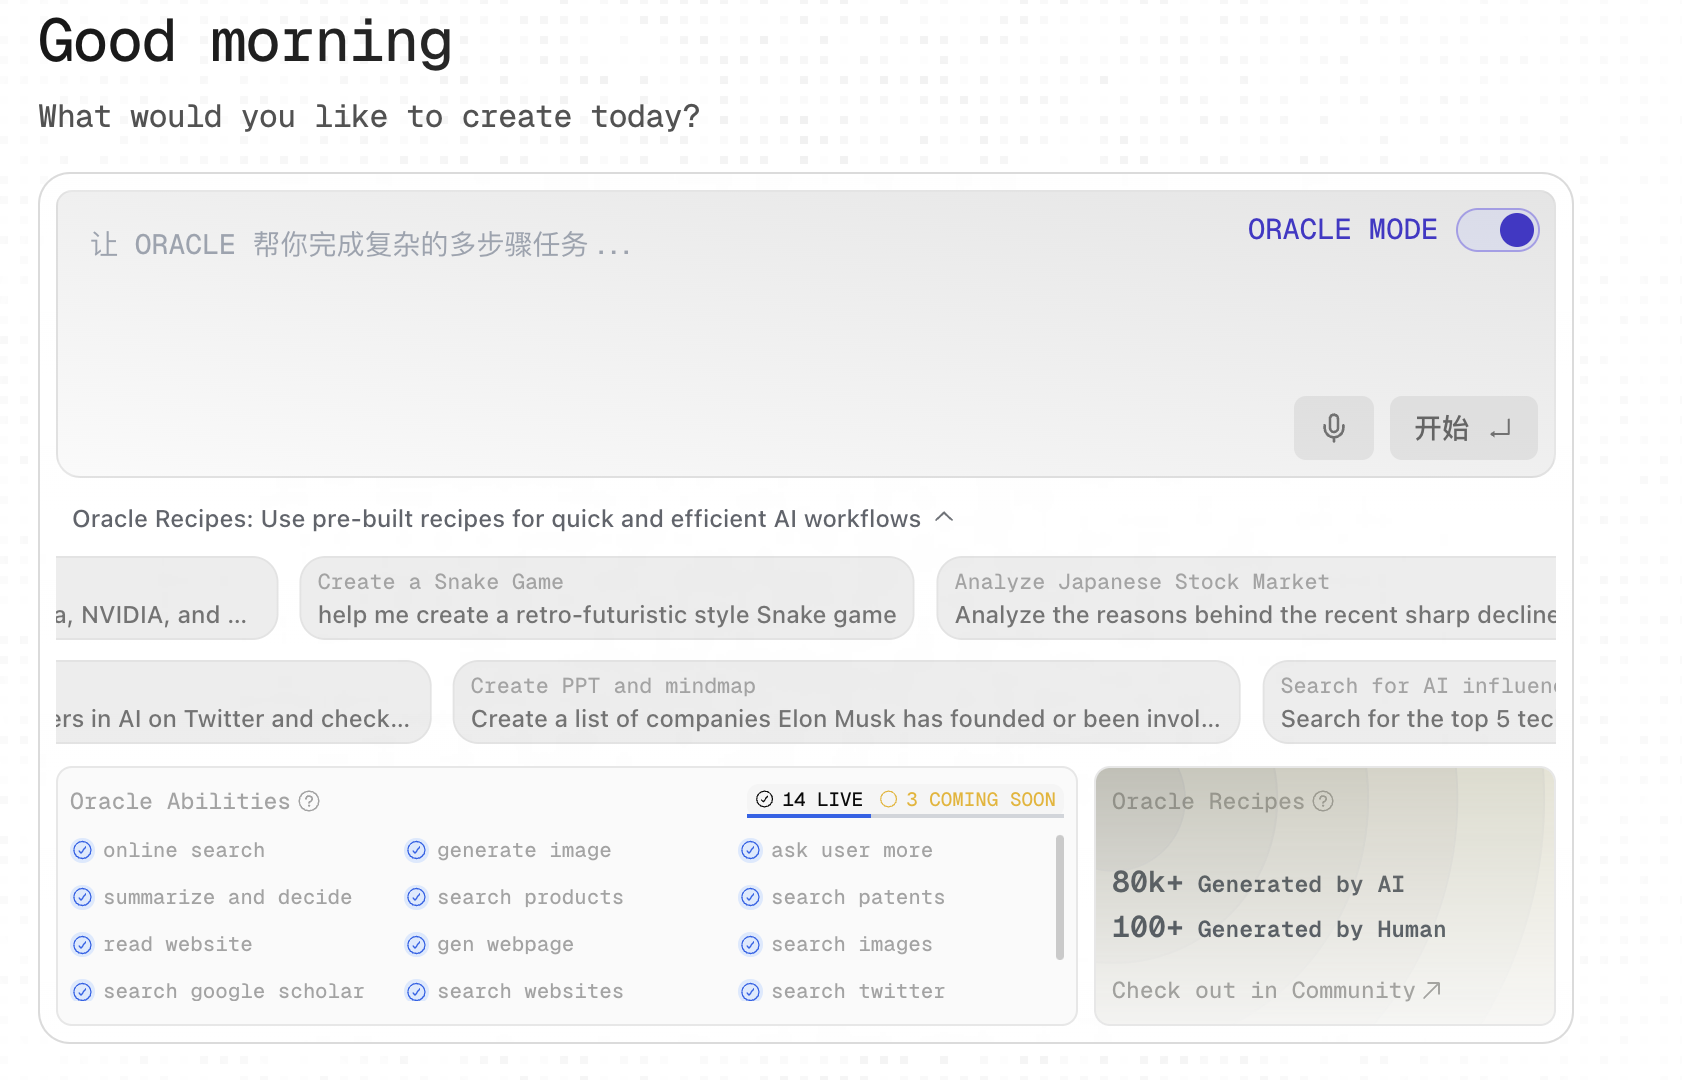Click the Good morning heading
Screen dimensions: 1682x1080
pyautogui.click(x=245, y=42)
